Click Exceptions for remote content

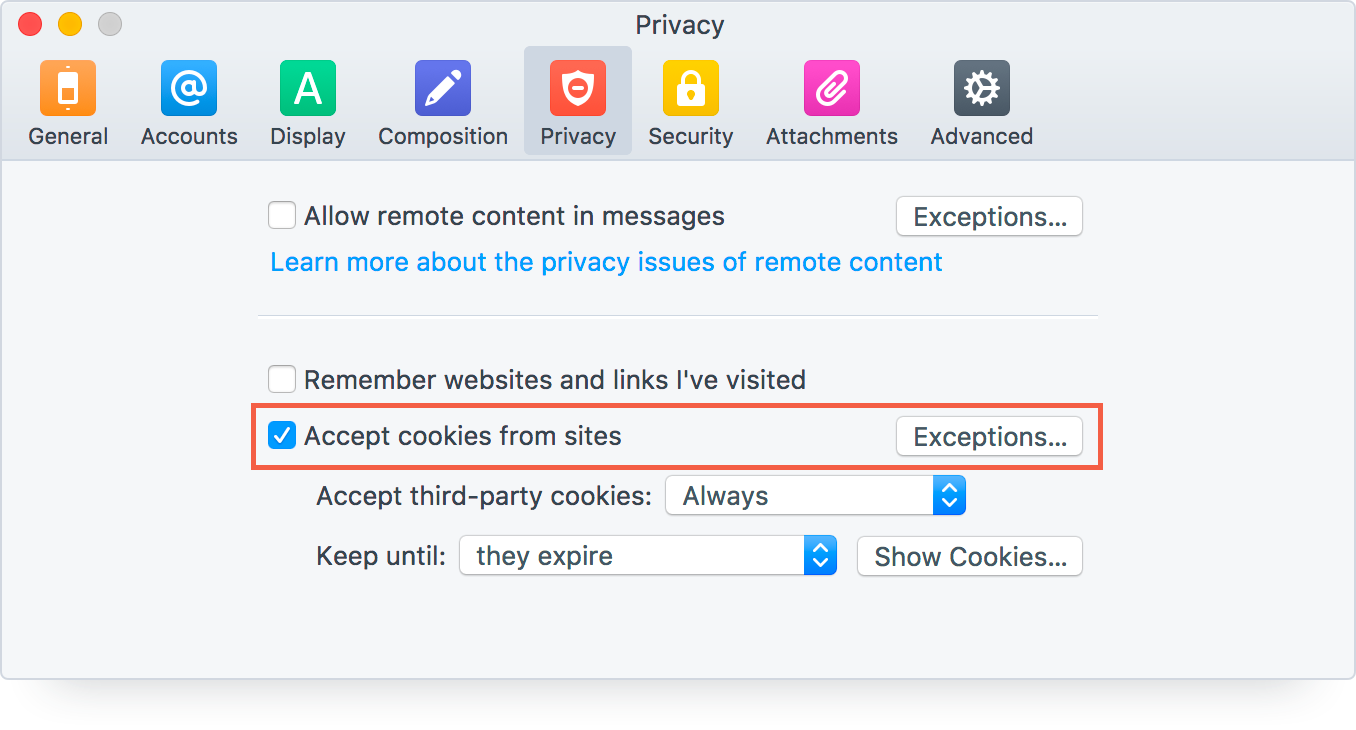click(988, 216)
